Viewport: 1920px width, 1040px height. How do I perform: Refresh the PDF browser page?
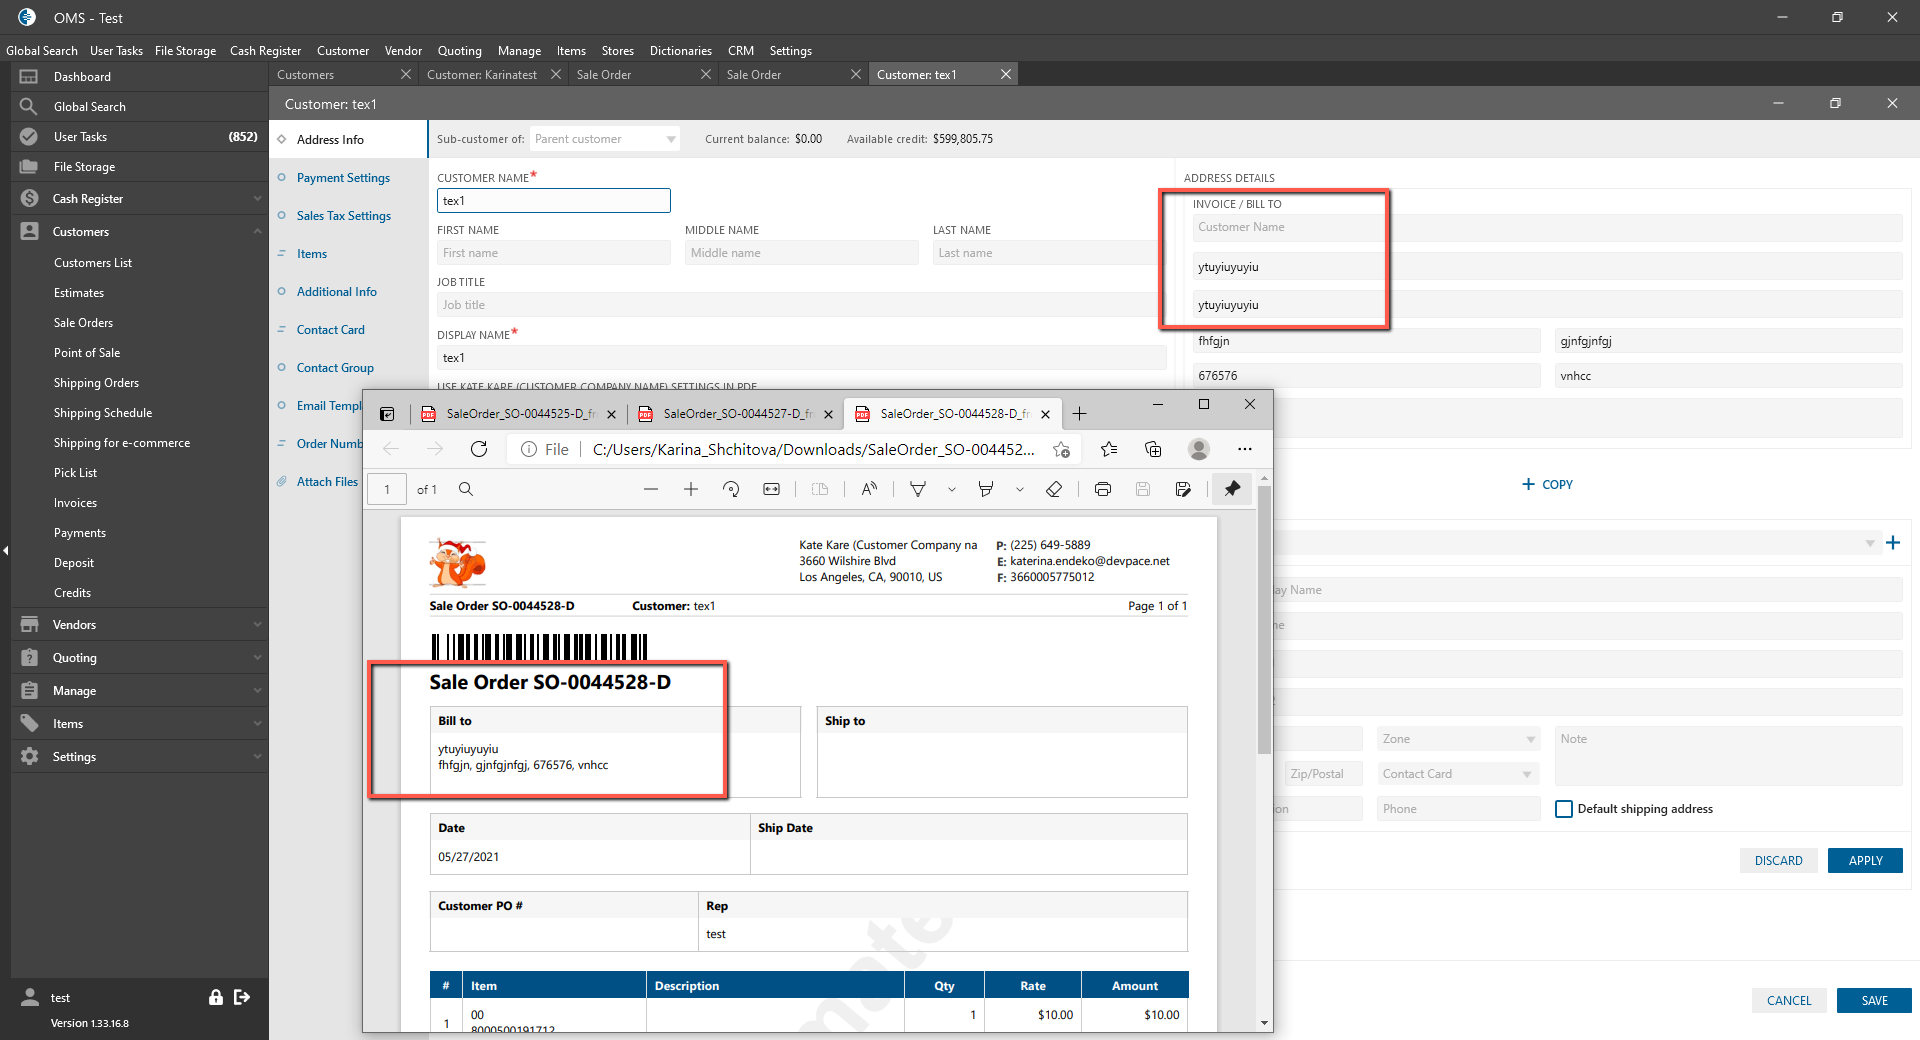[x=479, y=449]
